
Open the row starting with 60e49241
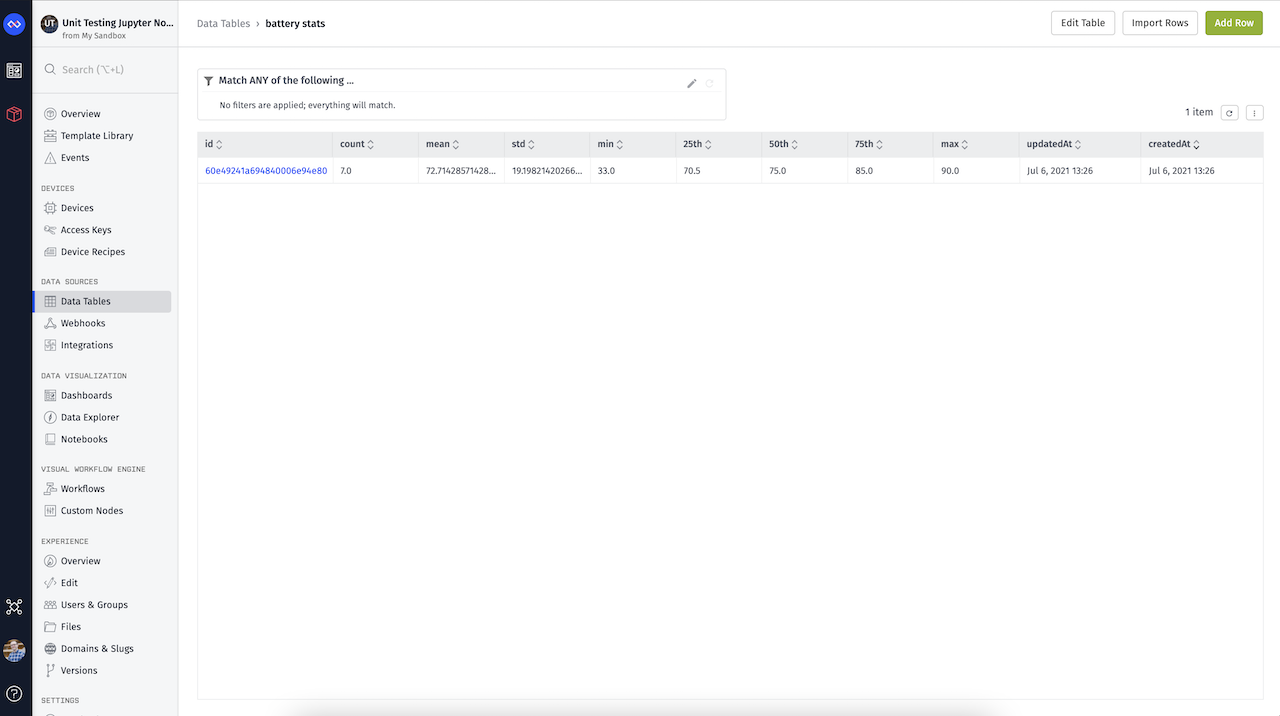coord(265,170)
